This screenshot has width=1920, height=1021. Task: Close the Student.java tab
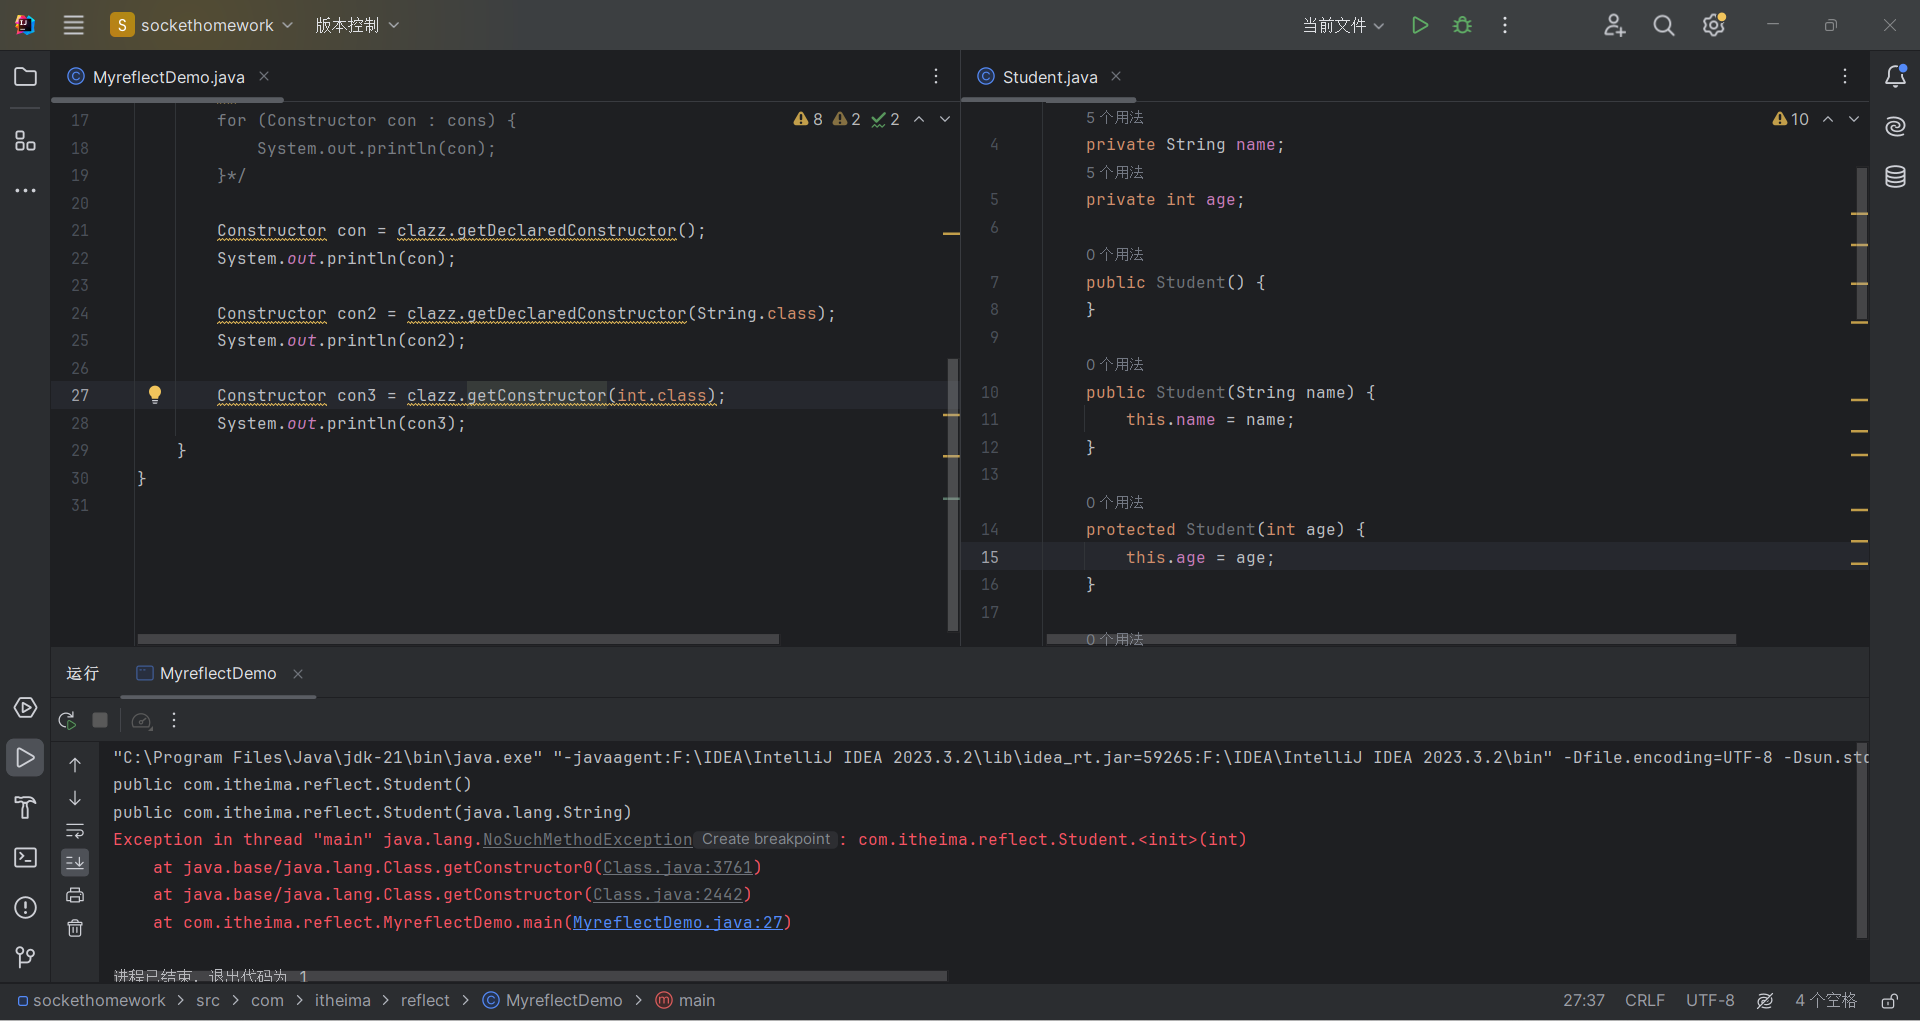[x=1116, y=76]
